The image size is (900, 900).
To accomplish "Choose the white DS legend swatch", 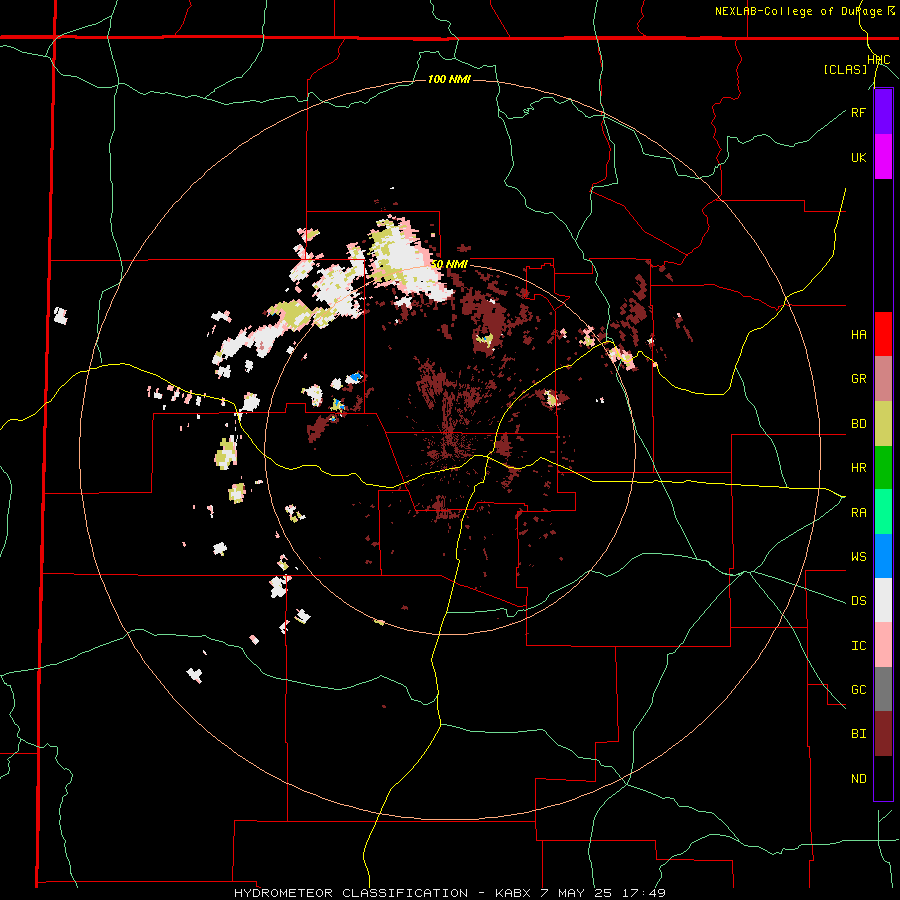I will [883, 600].
